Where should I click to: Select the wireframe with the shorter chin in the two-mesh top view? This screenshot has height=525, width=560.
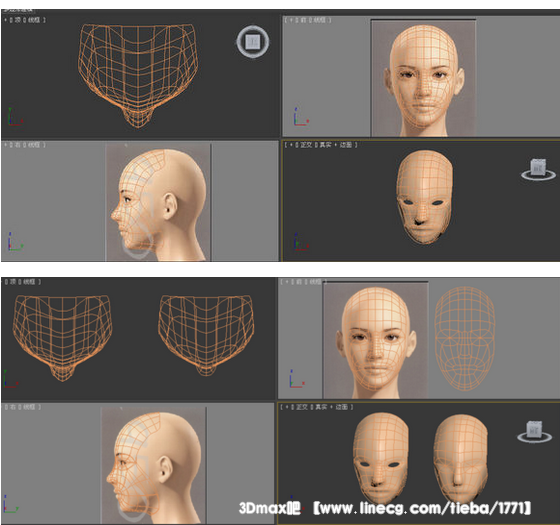[x=206, y=335]
